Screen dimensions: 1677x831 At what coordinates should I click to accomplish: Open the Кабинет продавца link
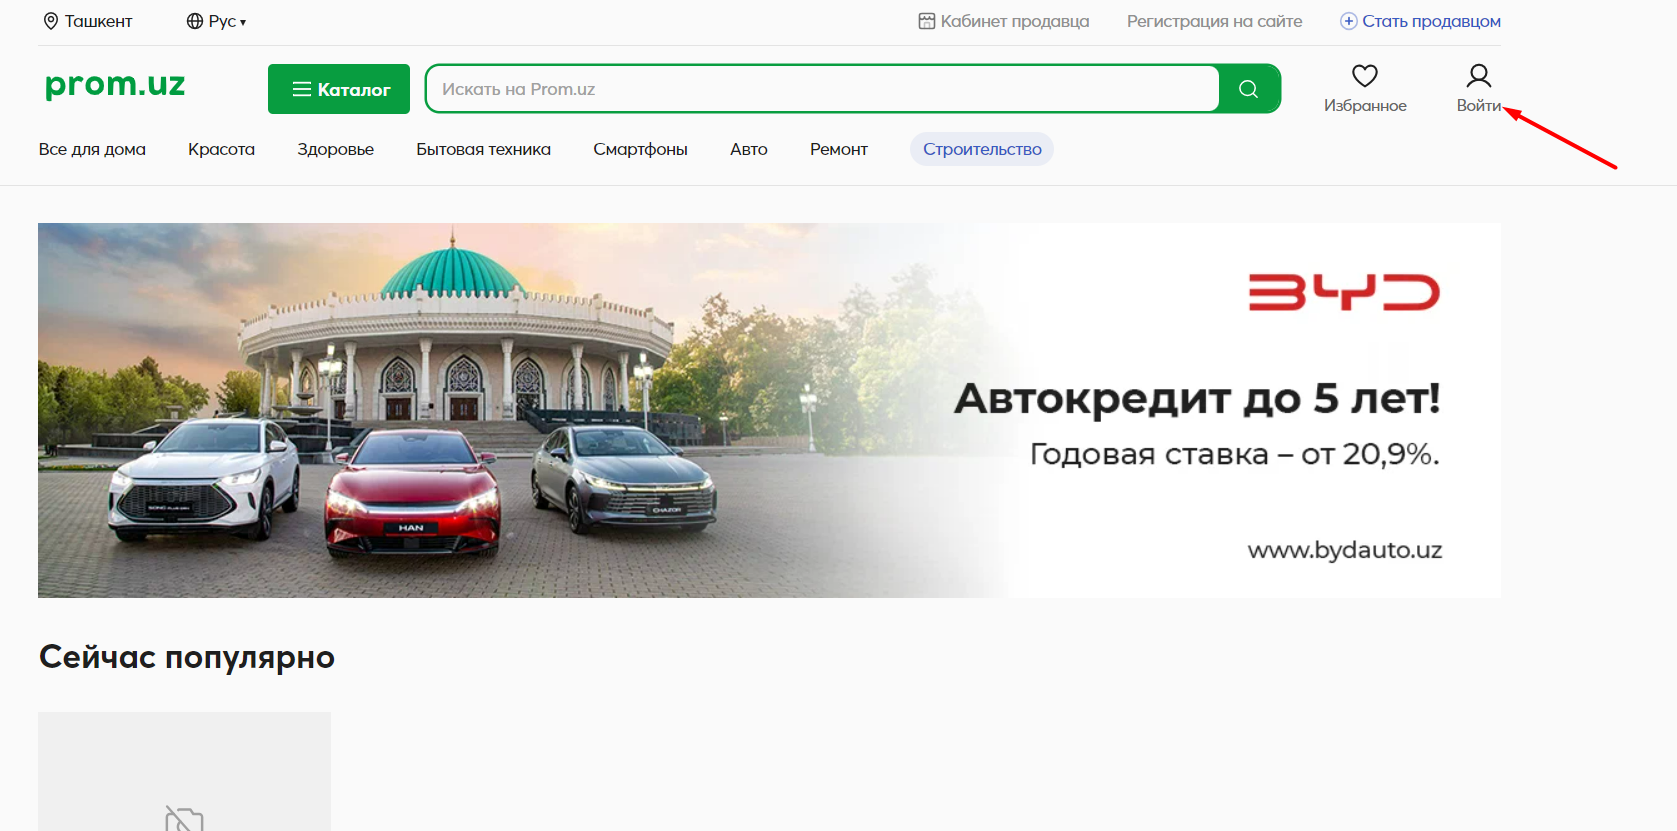(x=1014, y=21)
